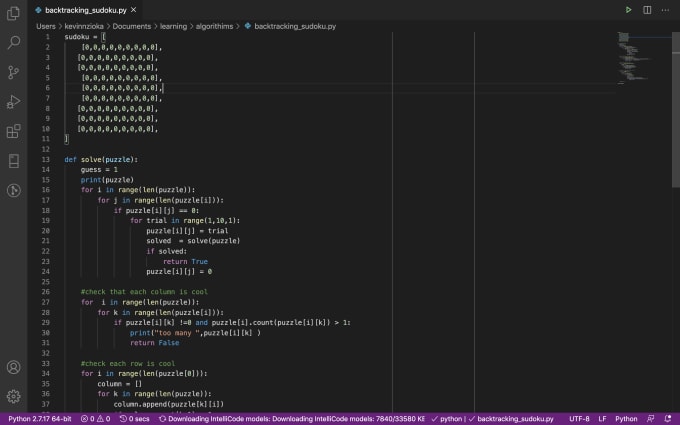Screen dimensions: 680x425
Task: Click the feedback icon in the status bar
Action: click(650, 418)
